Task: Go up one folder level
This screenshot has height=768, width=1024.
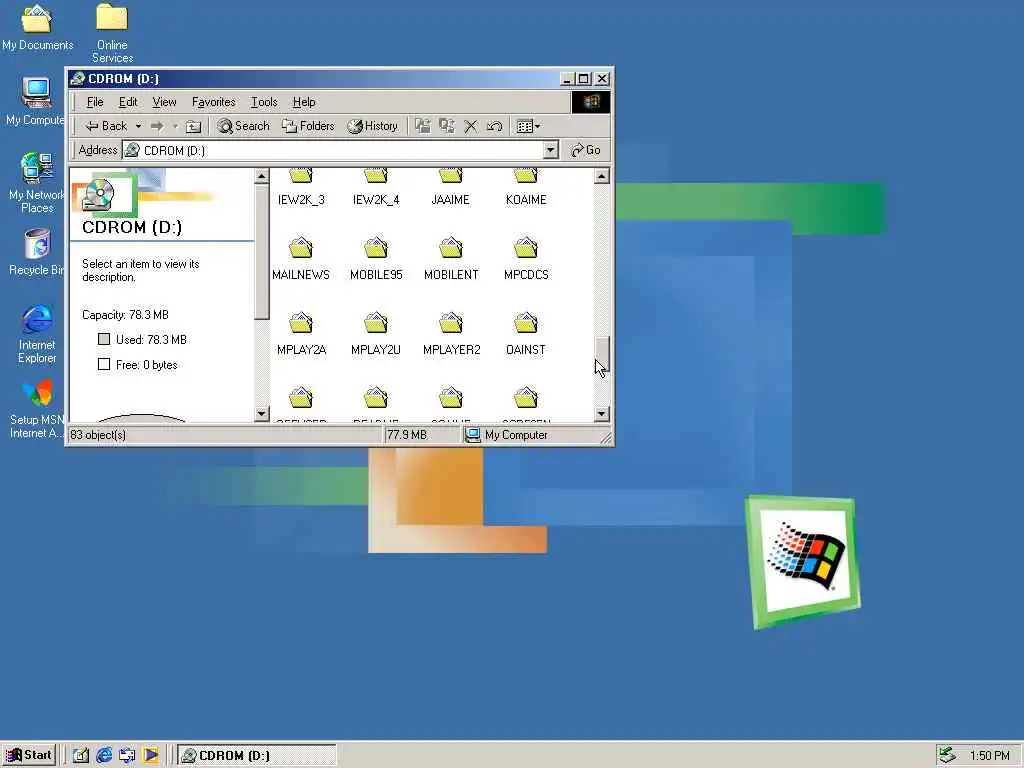Action: (x=193, y=126)
